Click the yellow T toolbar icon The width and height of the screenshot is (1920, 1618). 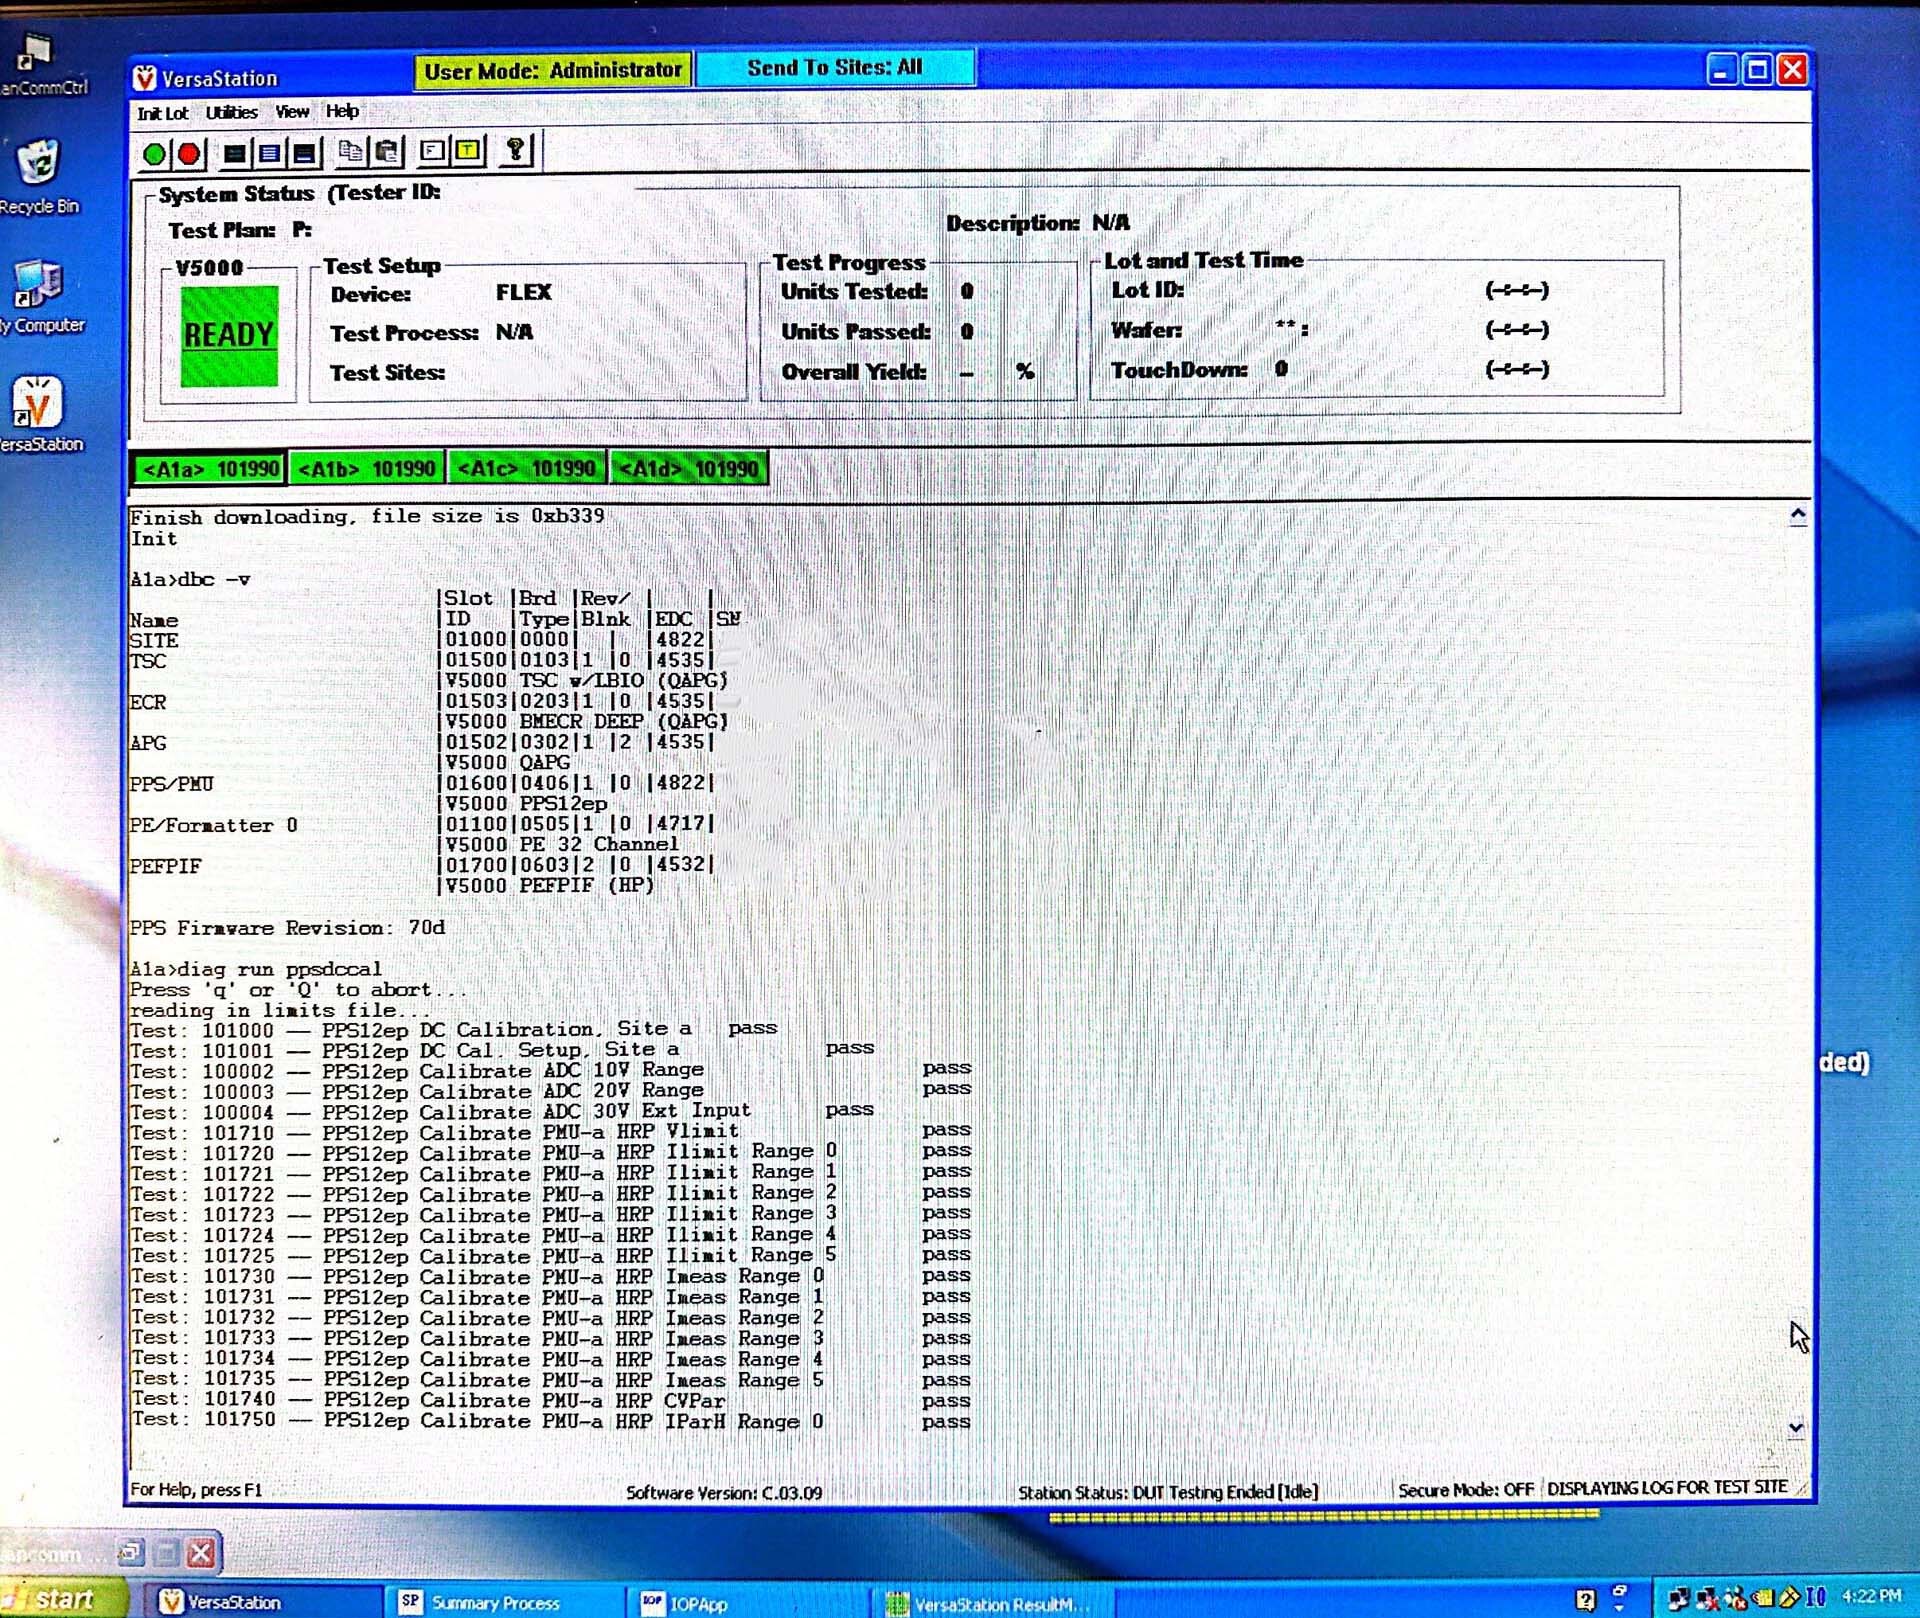click(x=468, y=151)
